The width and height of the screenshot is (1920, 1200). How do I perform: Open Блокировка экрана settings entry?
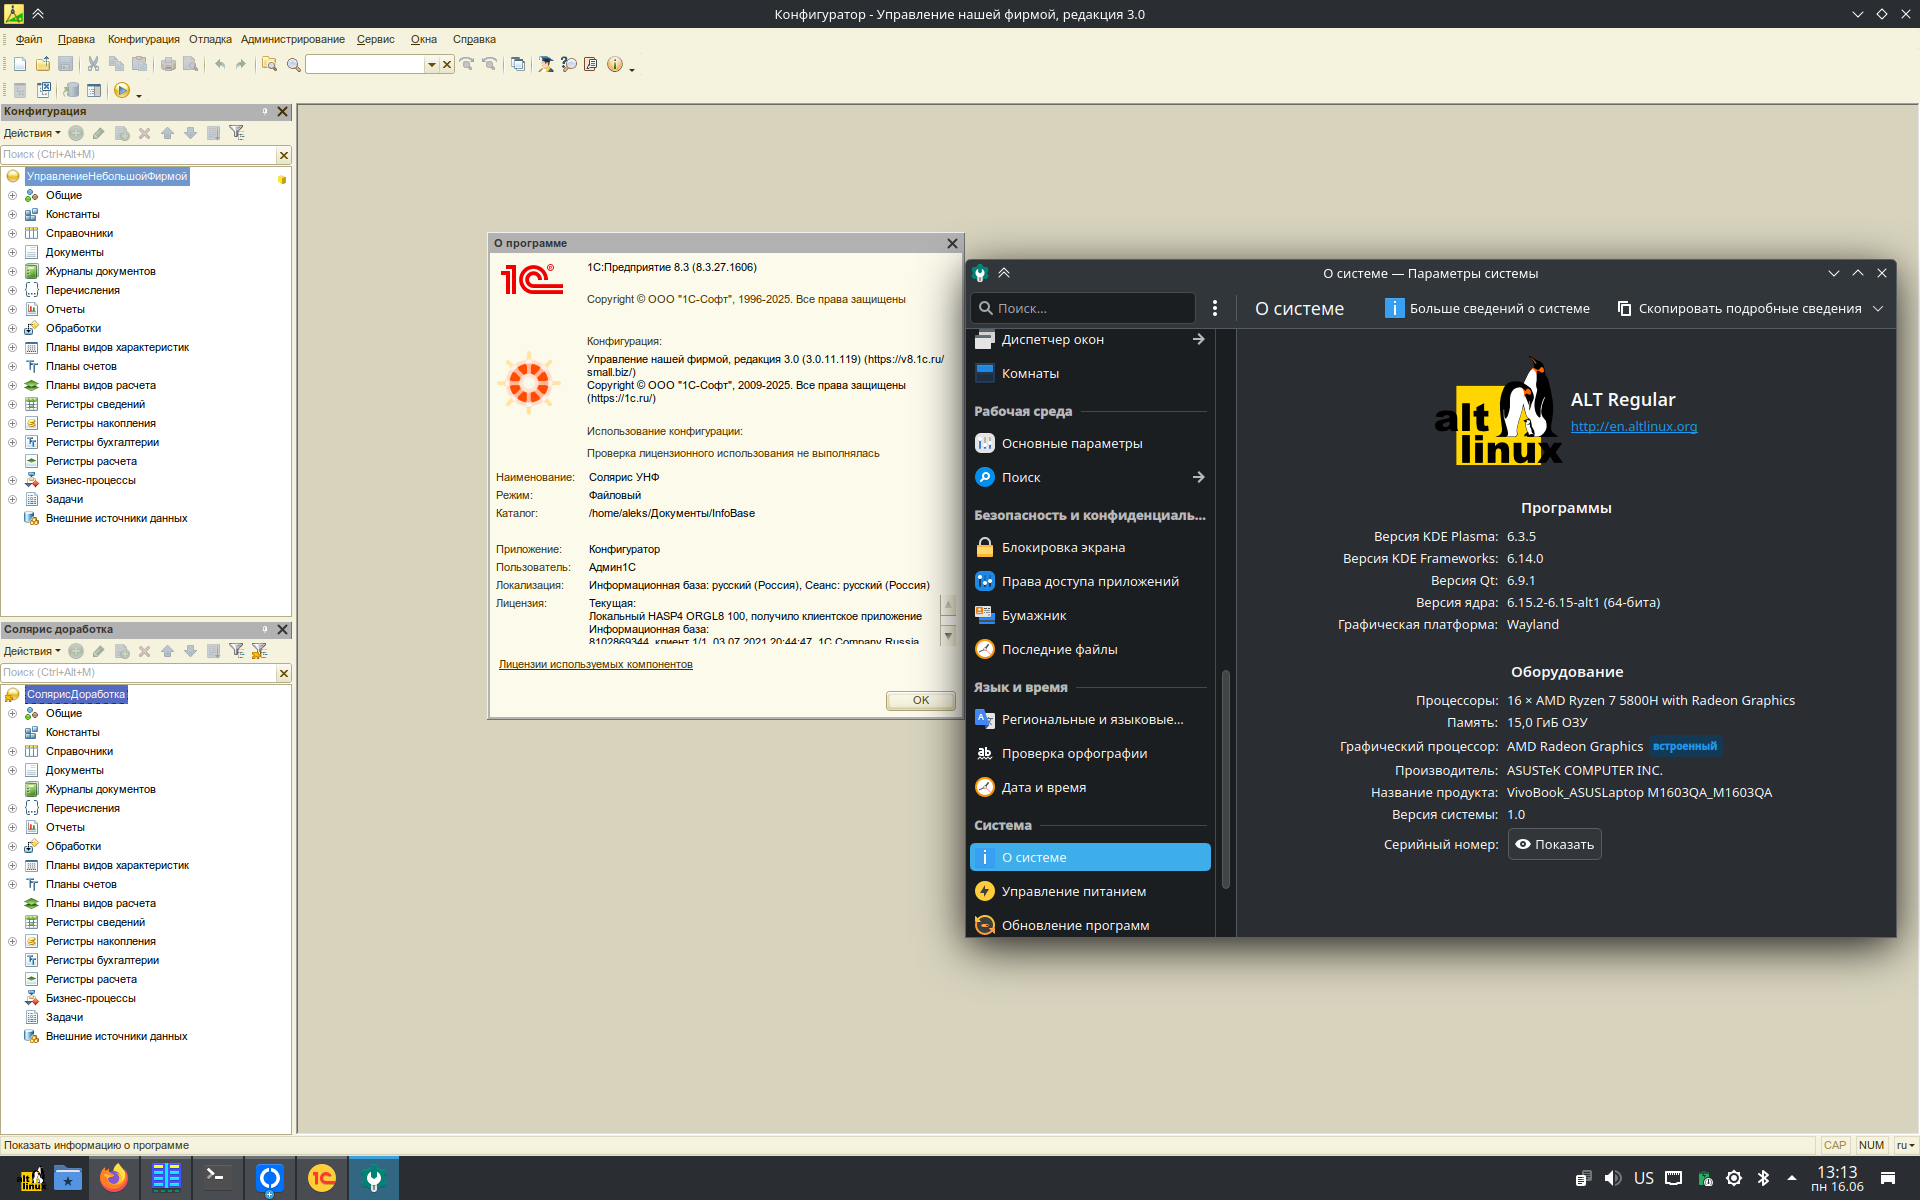click(x=1090, y=547)
